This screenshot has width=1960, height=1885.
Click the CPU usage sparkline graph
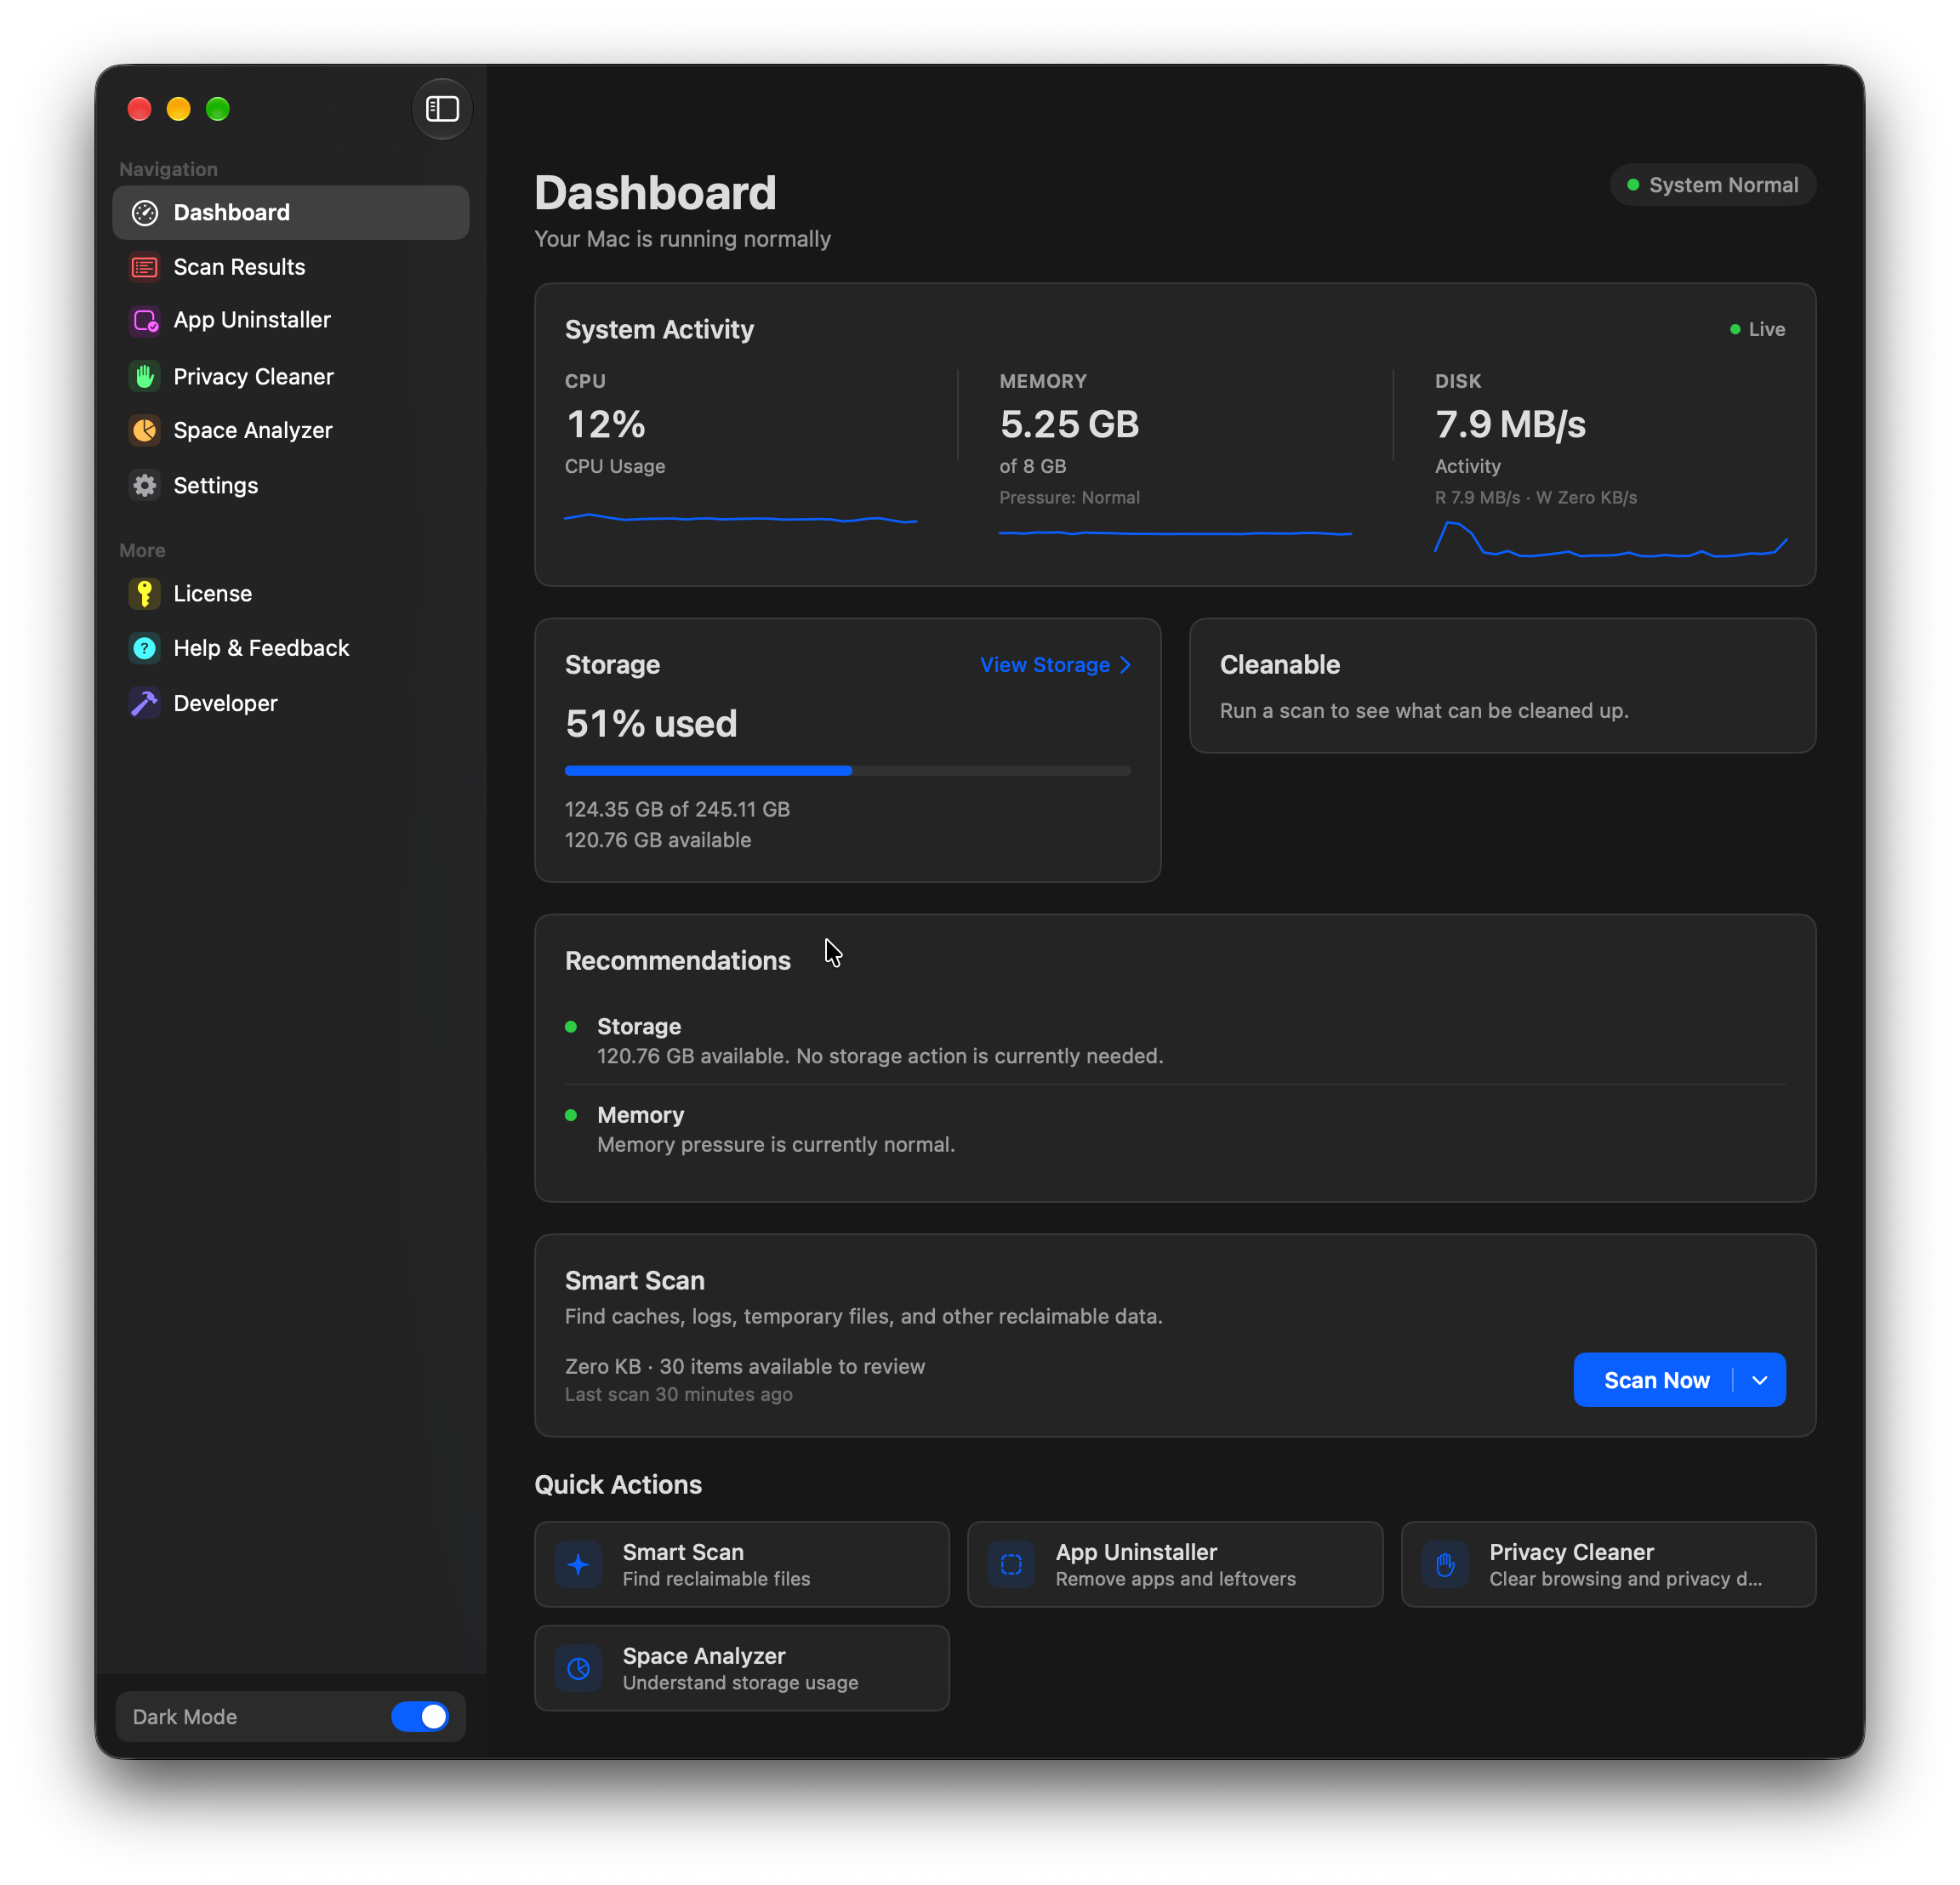[x=741, y=518]
